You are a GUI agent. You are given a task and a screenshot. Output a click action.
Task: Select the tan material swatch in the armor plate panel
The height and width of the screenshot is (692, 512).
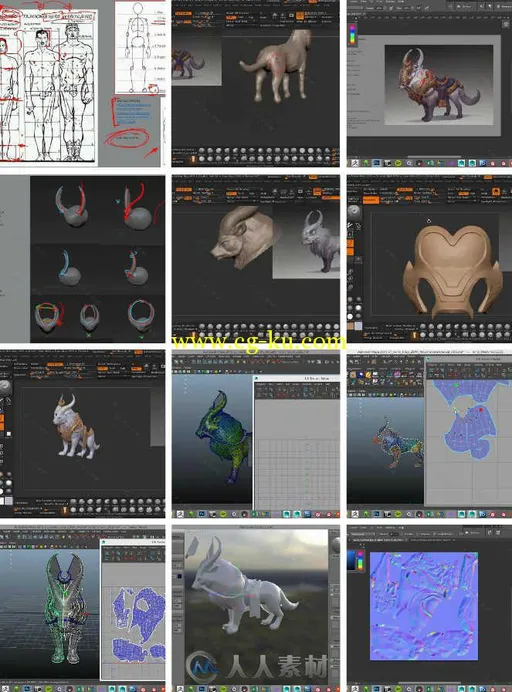(x=350, y=326)
